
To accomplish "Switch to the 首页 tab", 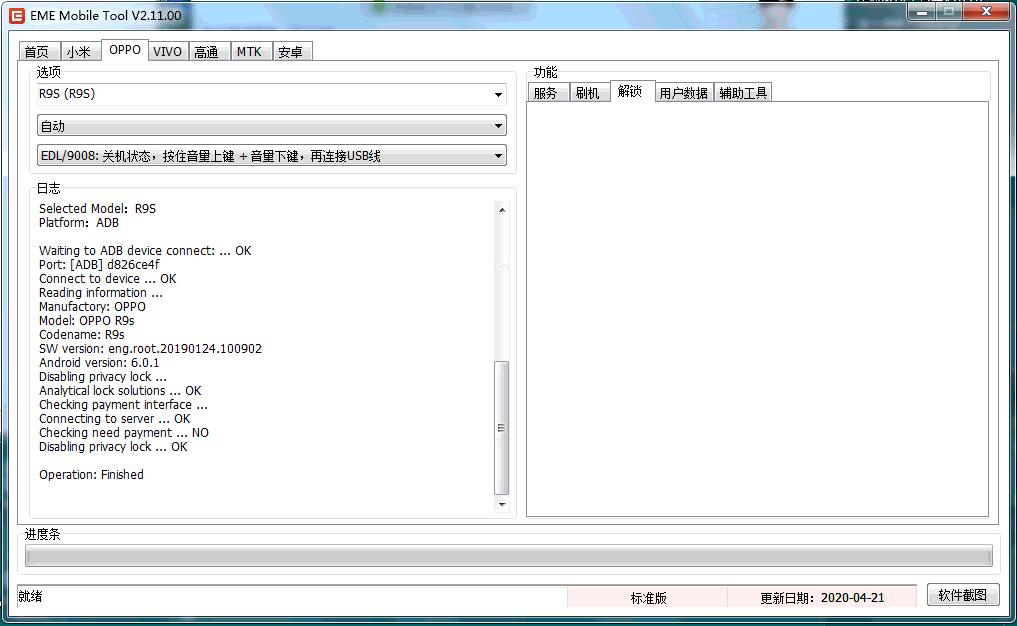I will point(39,52).
